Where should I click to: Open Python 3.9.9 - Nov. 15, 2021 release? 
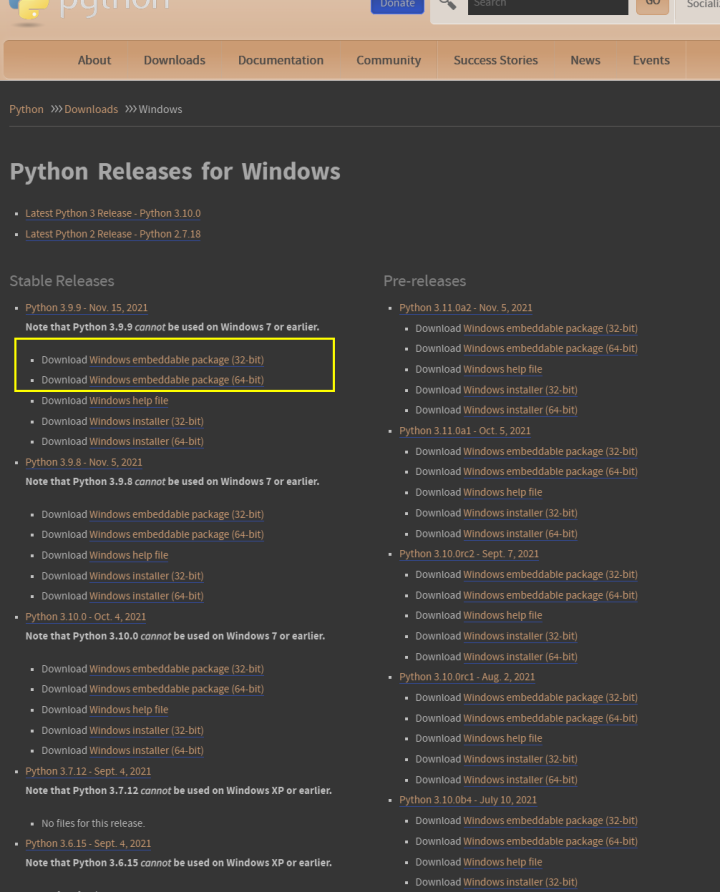click(86, 308)
